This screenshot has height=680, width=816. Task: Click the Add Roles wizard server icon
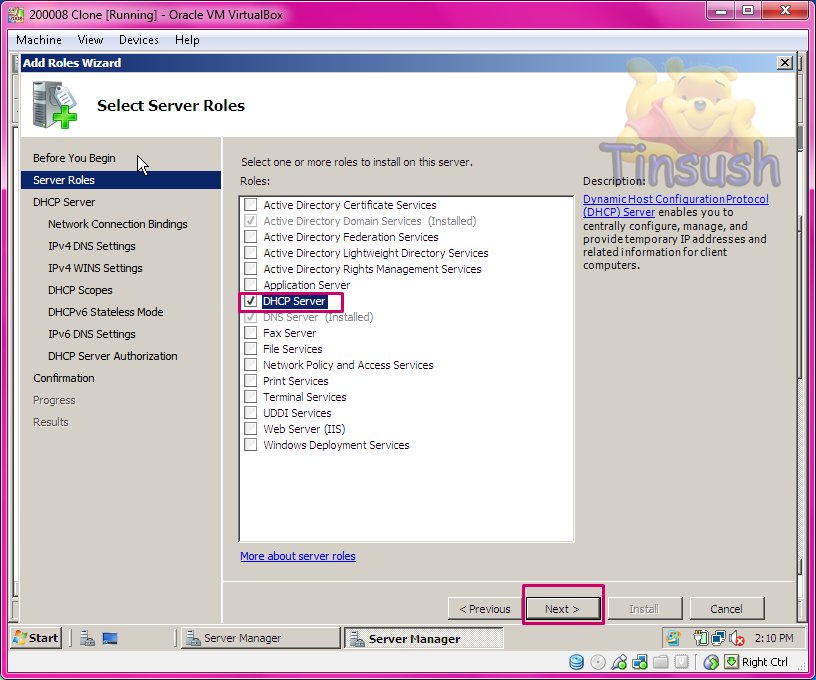coord(54,105)
